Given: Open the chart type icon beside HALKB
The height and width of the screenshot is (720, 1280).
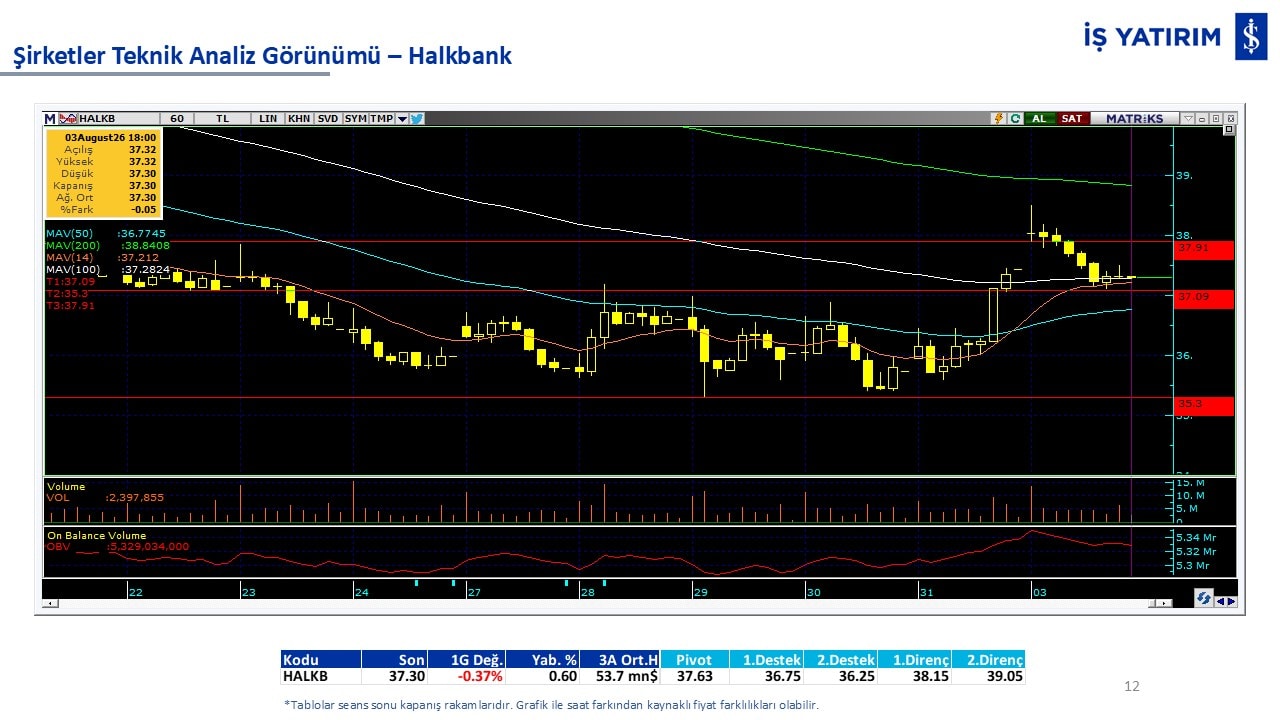Looking at the screenshot, I should point(68,118).
